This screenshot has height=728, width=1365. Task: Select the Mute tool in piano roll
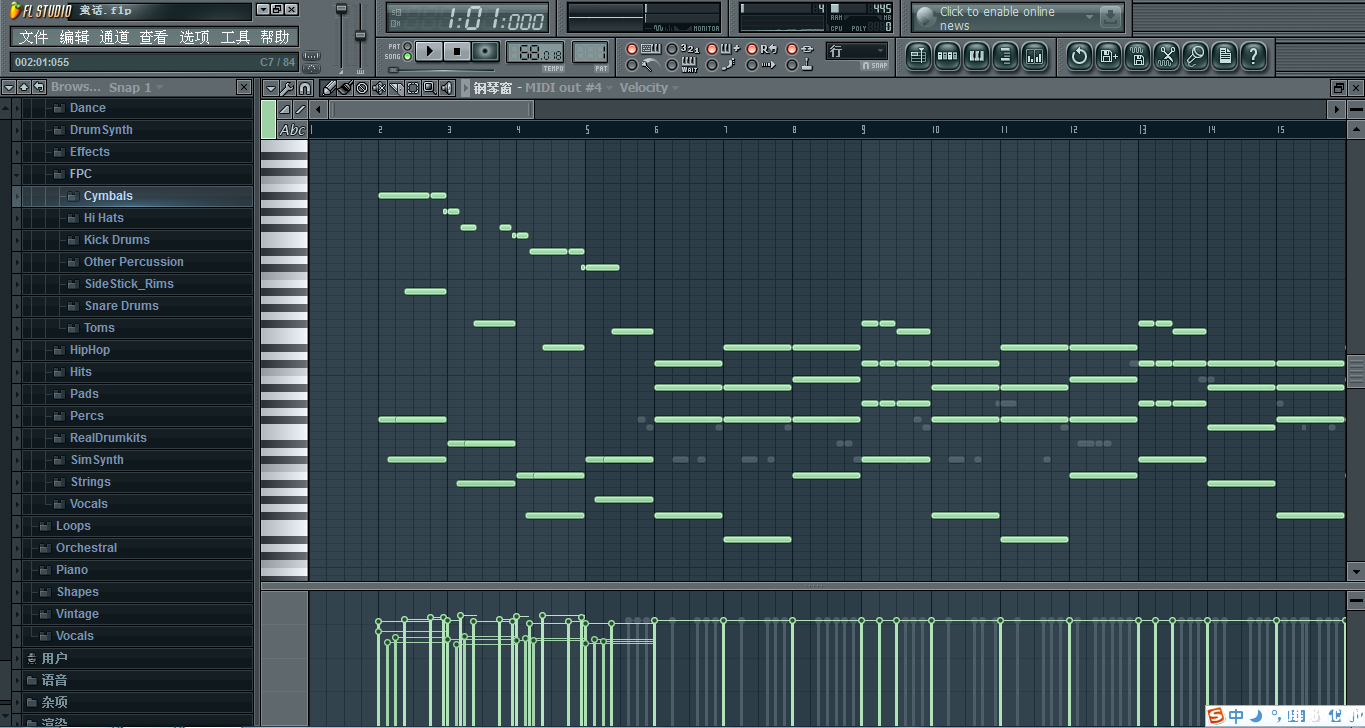coord(379,88)
